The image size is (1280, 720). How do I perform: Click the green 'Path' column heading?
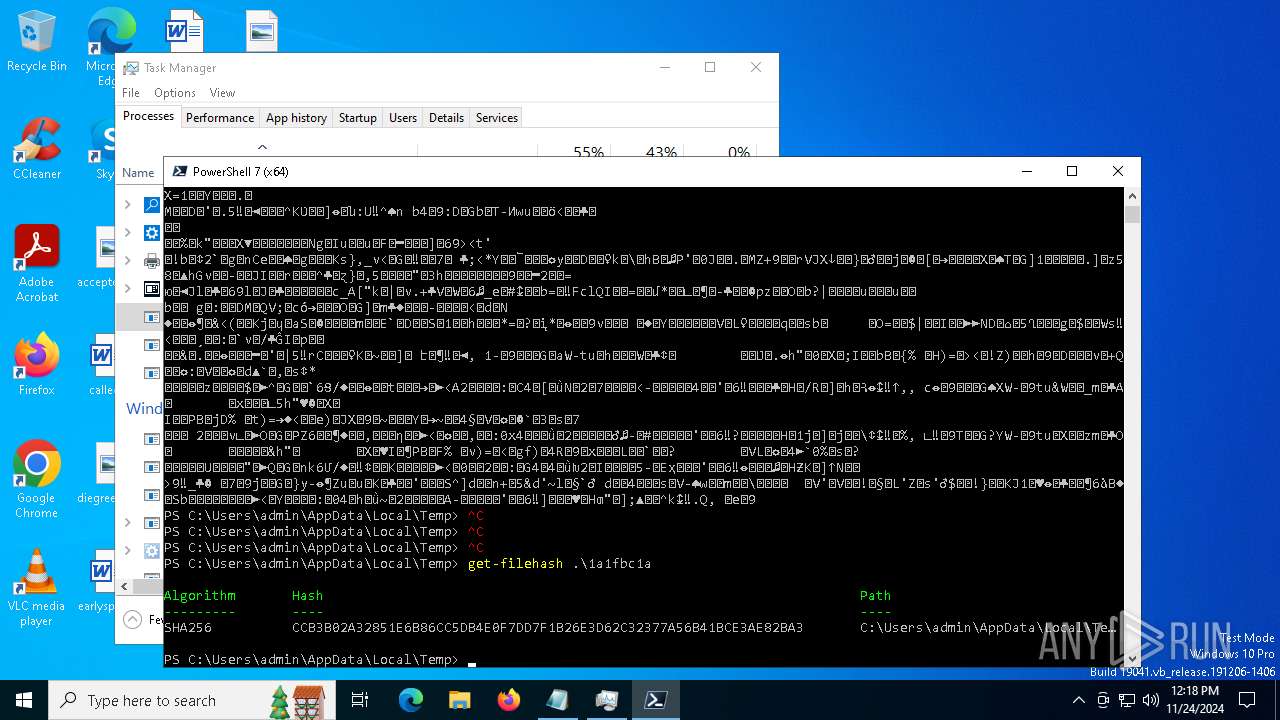(x=875, y=596)
